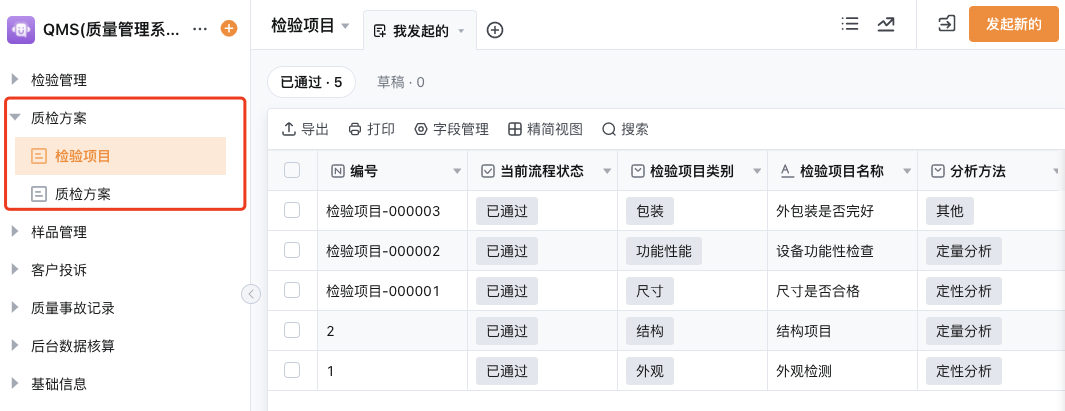Image resolution: width=1065 pixels, height=411 pixels.
Task: Expand the 检验管理 tree section
Action: [15, 79]
